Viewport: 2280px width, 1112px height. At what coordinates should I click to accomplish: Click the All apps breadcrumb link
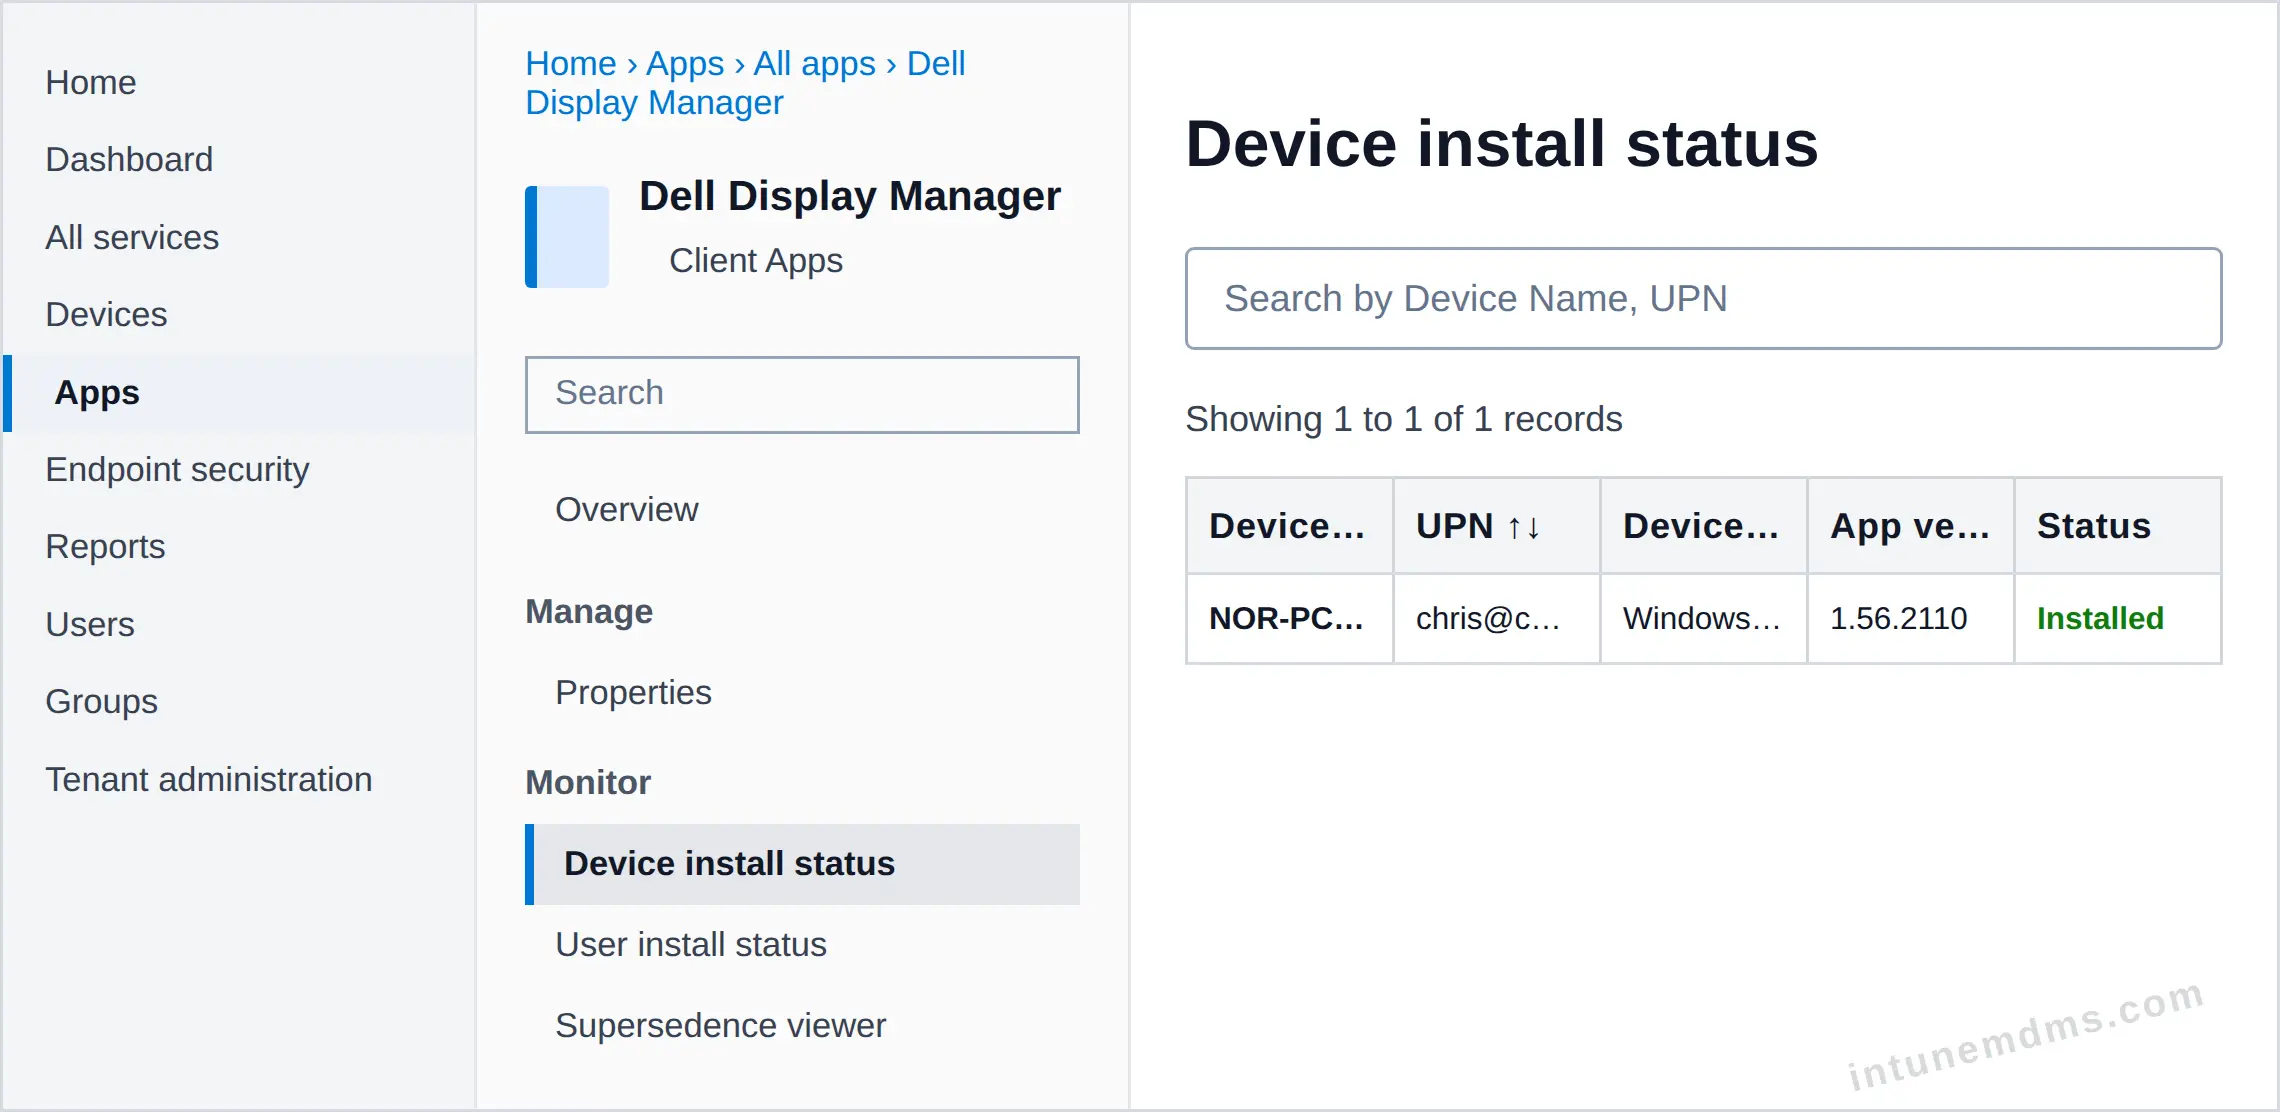tap(814, 63)
